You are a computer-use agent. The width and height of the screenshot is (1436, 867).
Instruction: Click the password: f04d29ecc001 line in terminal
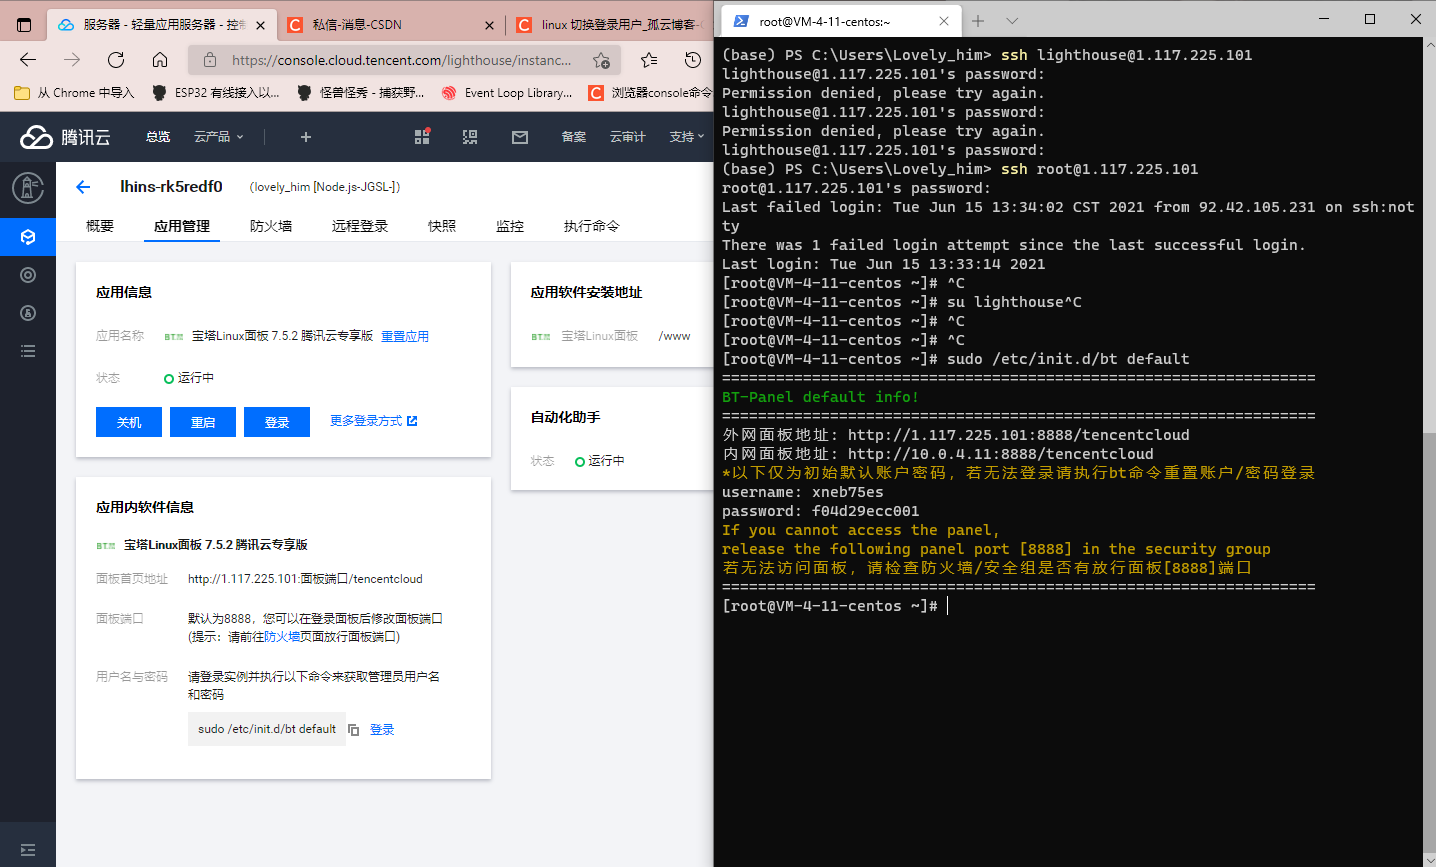coord(821,511)
